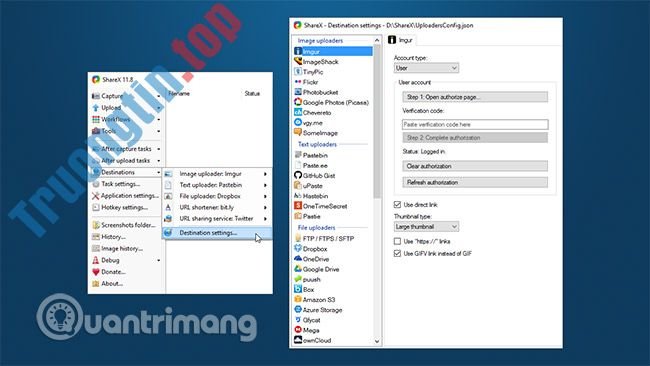This screenshot has width=650, height=366.
Task: Choose the TinyPic uploader icon
Action: [298, 72]
